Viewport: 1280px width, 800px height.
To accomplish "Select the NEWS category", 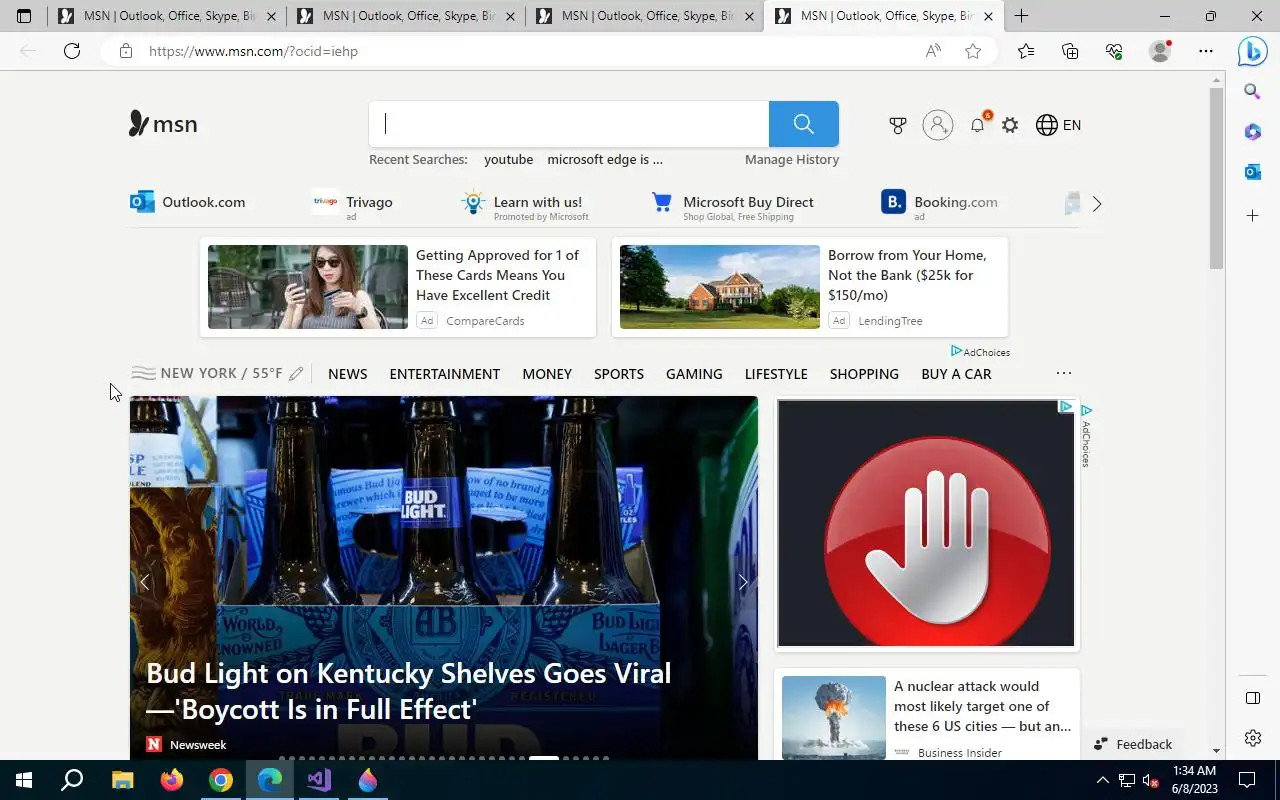I will (348, 374).
